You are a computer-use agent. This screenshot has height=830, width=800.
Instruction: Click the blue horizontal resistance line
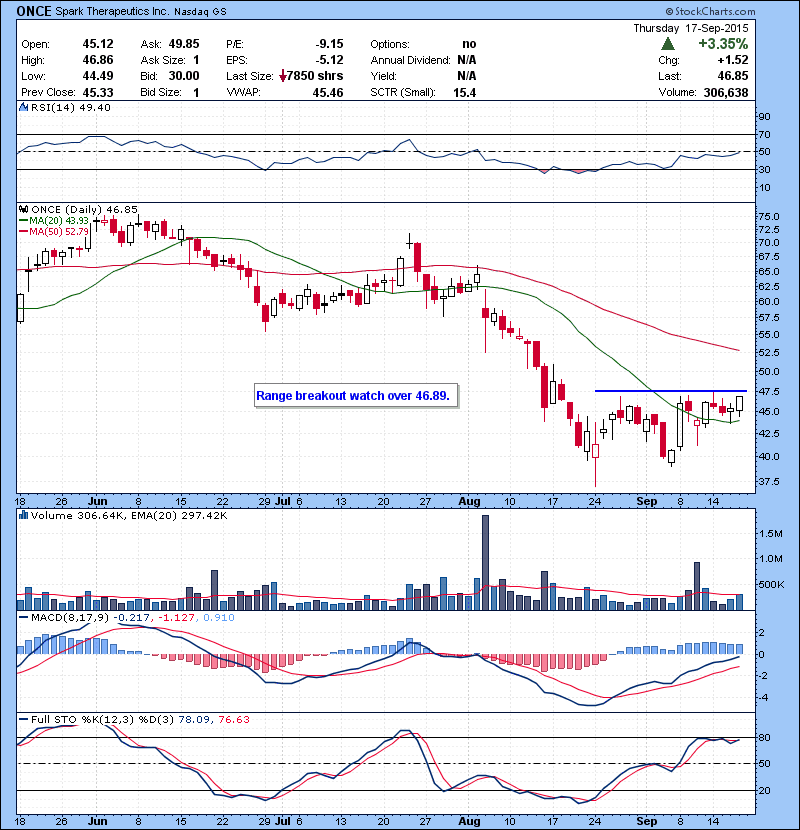[x=671, y=391]
